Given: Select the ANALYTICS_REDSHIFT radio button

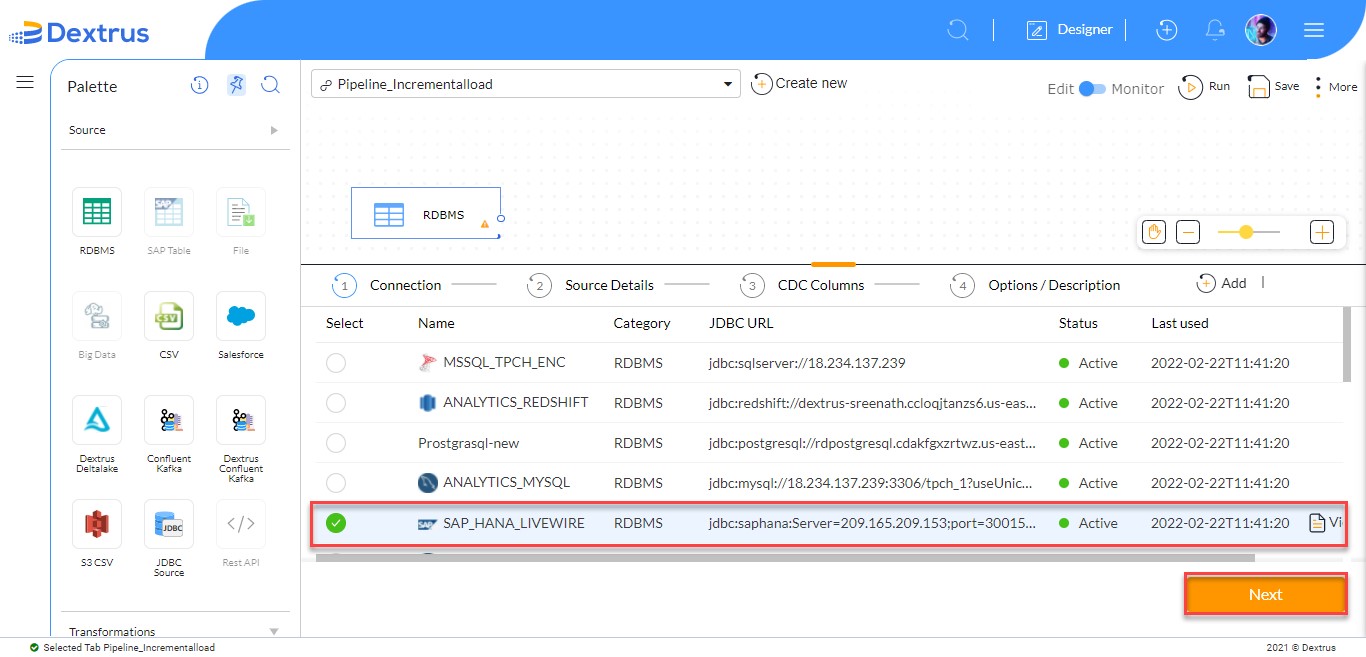Looking at the screenshot, I should 336,403.
